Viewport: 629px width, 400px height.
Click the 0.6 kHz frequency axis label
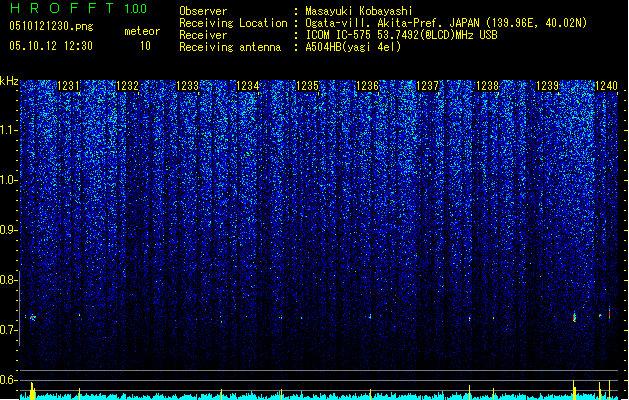(8, 380)
